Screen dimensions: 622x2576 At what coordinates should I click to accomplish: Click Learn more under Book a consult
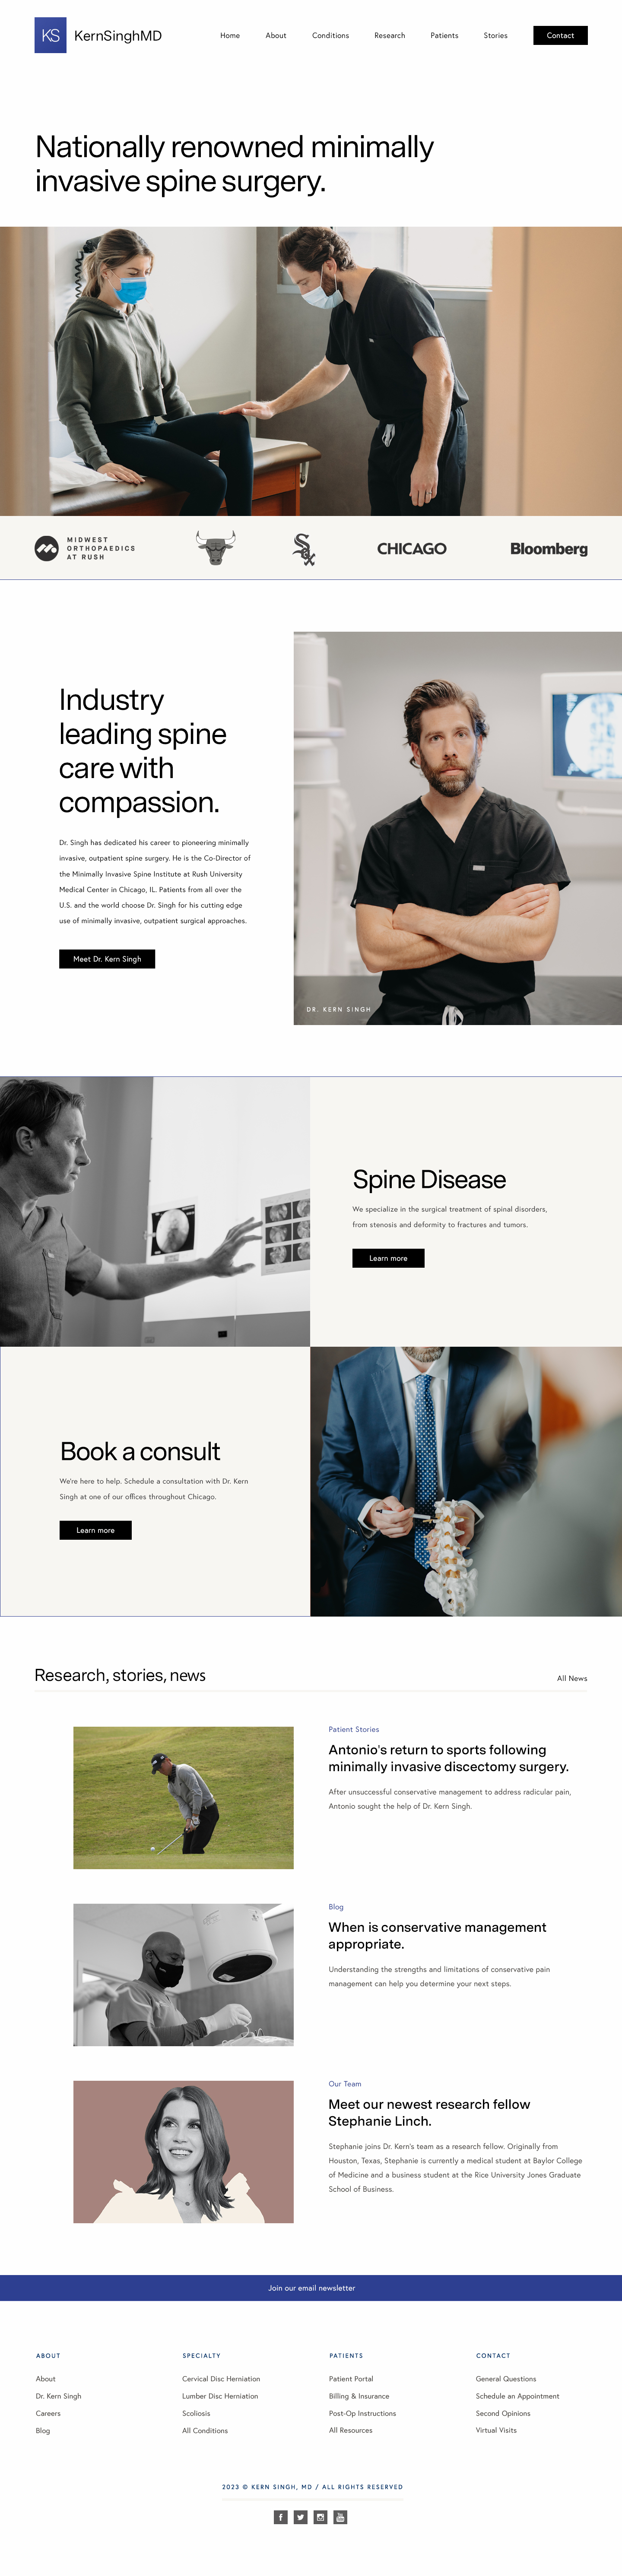coord(95,1529)
